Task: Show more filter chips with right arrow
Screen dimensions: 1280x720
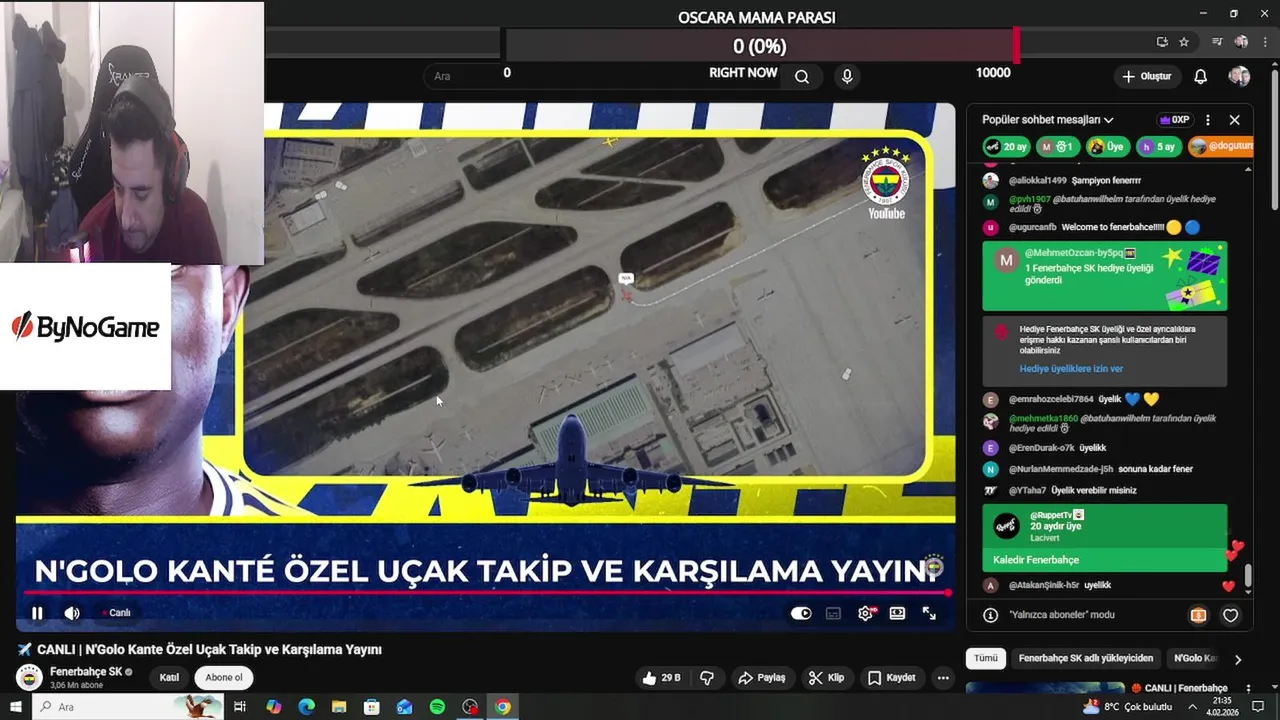Action: (1238, 659)
